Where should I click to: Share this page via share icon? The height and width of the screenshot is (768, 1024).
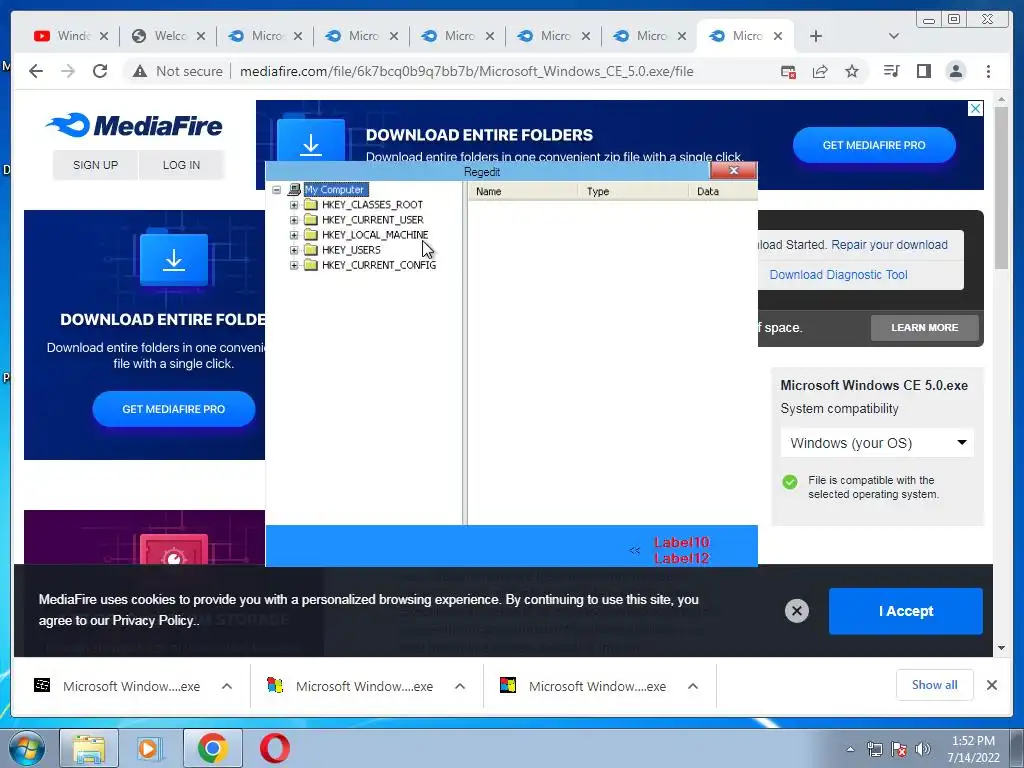coord(820,71)
